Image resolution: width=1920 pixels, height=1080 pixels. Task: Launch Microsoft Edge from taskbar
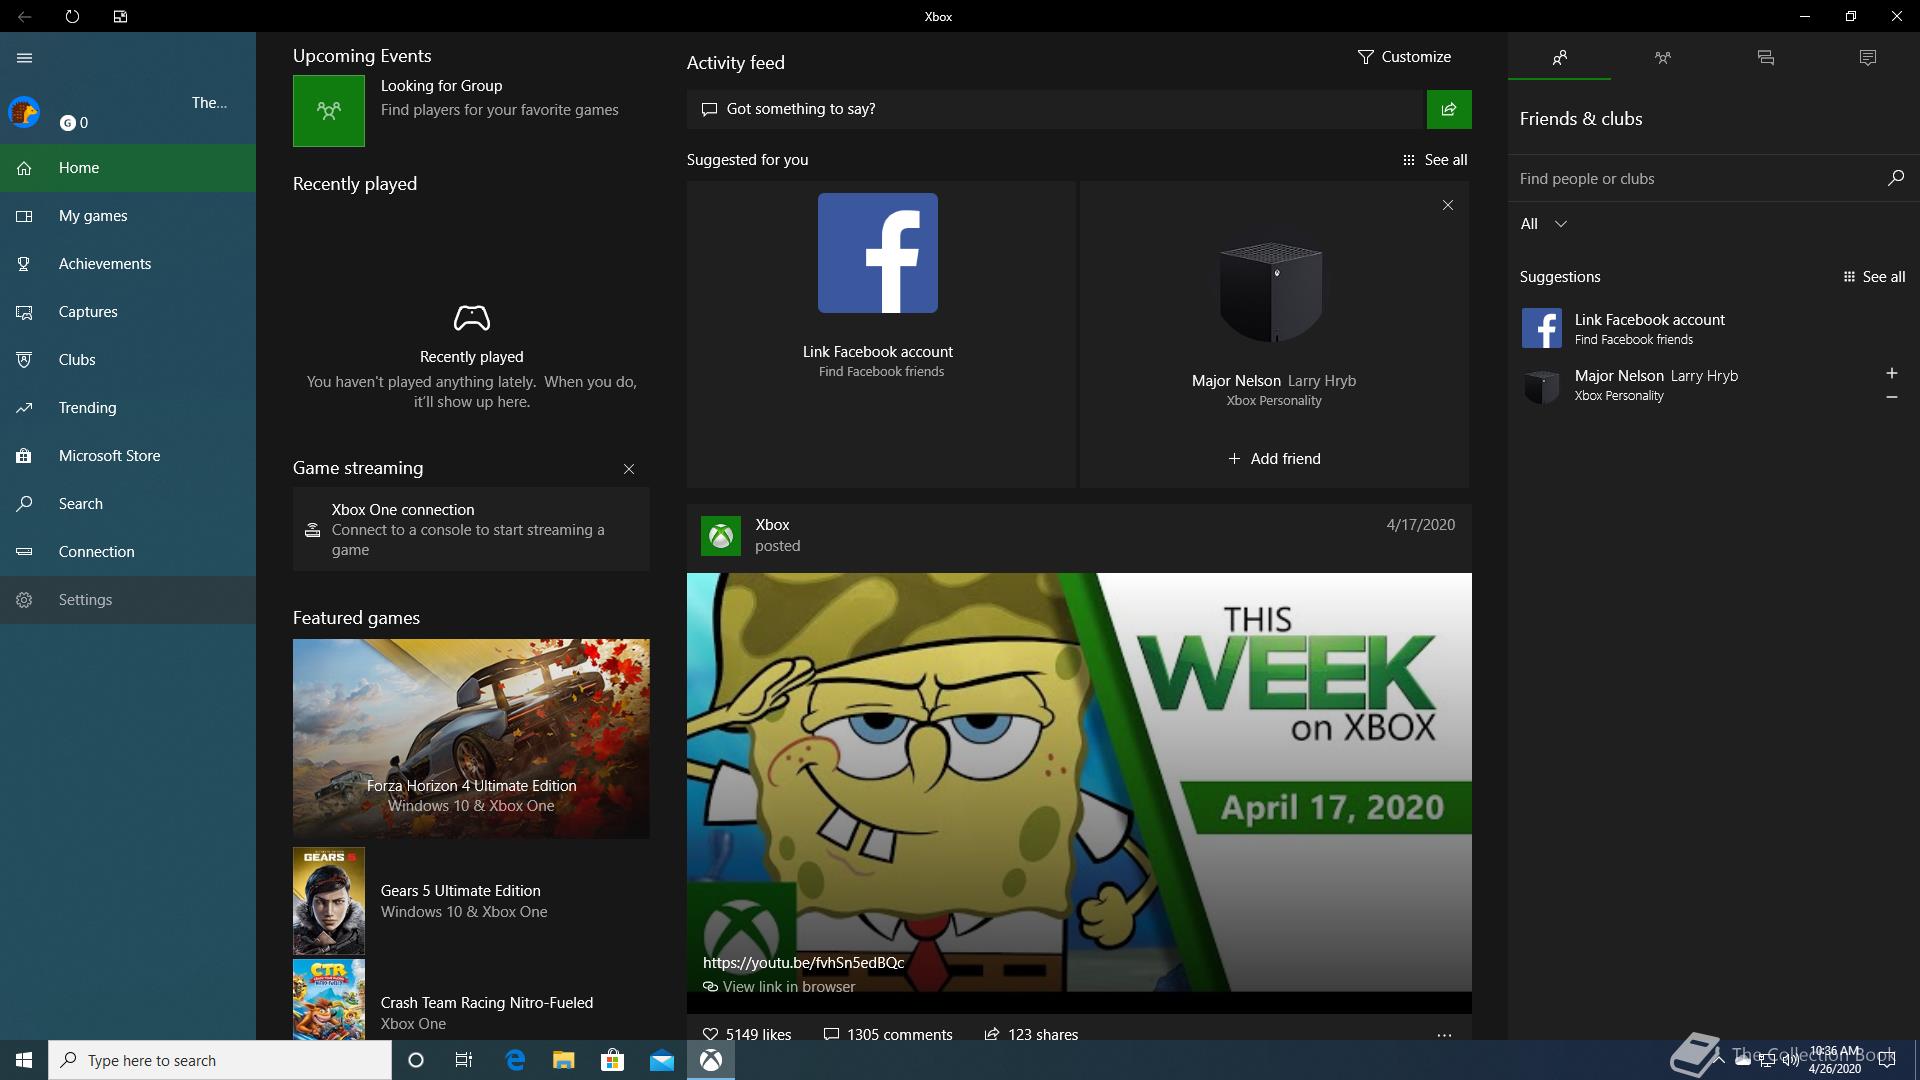(515, 1060)
